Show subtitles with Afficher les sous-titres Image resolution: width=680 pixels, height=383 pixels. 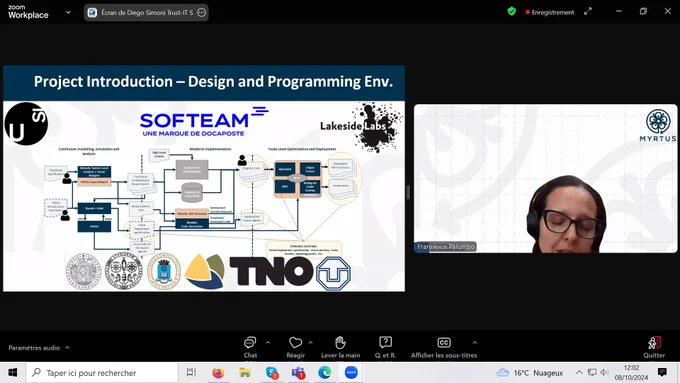(x=444, y=347)
